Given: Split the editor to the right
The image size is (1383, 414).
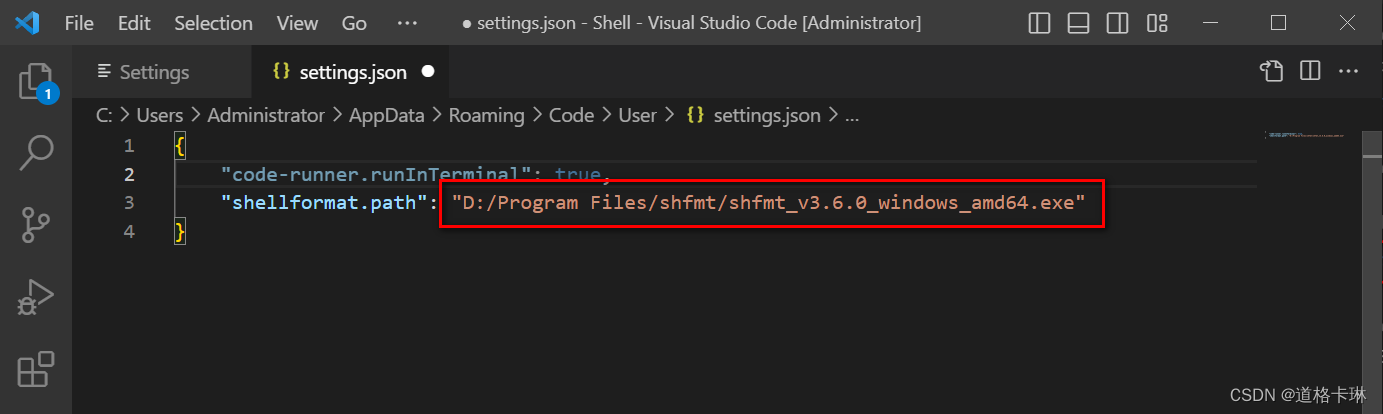Looking at the screenshot, I should [1309, 71].
